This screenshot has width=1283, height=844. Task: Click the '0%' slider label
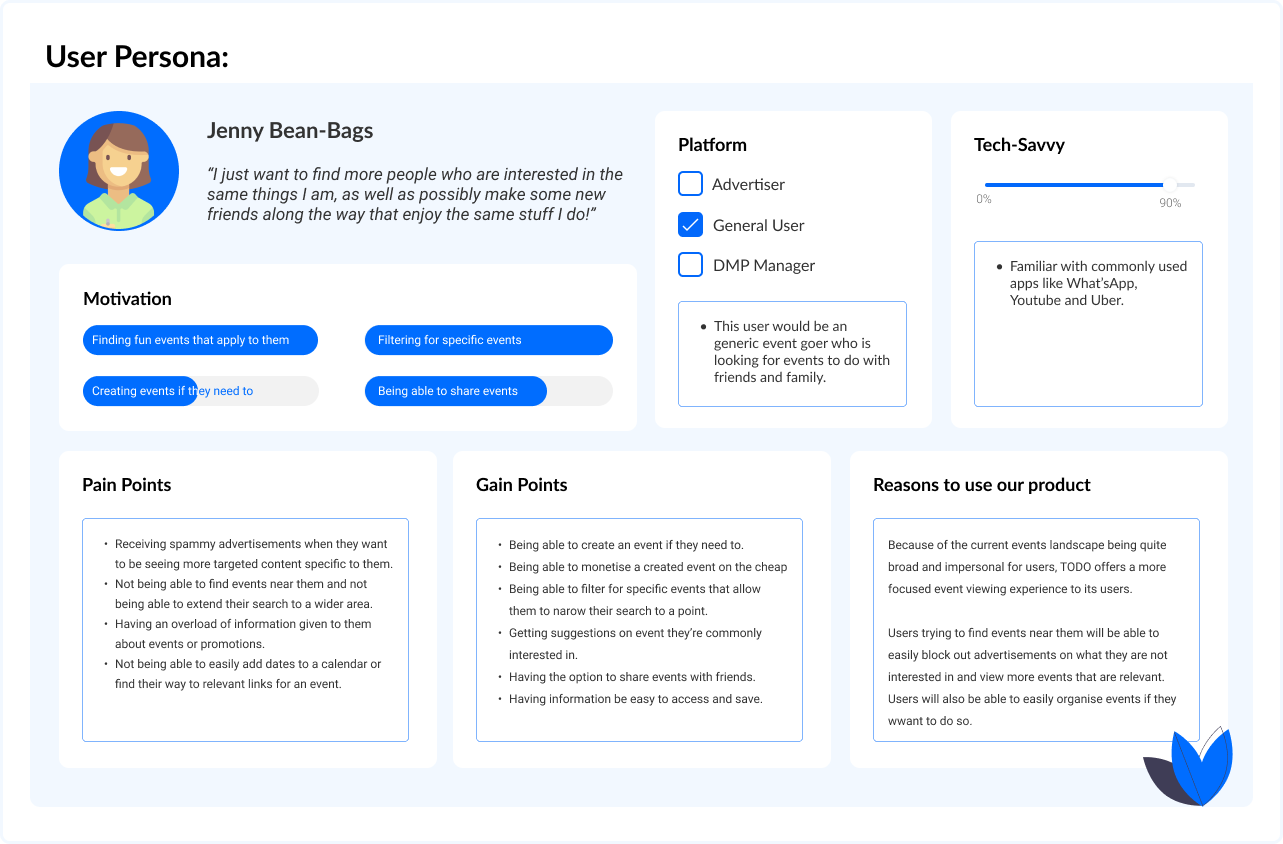[984, 199]
